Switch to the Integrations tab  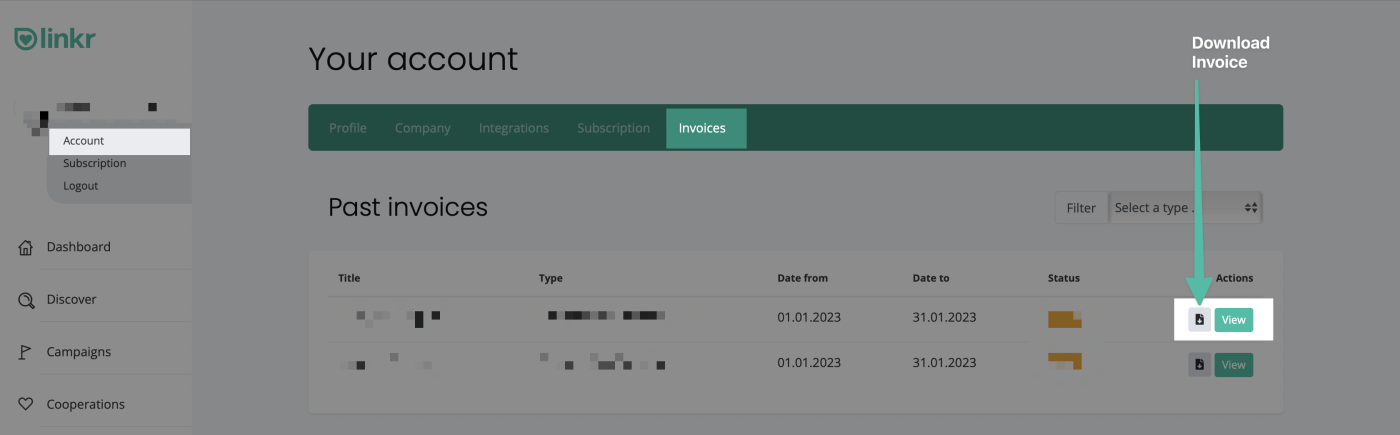coord(514,128)
